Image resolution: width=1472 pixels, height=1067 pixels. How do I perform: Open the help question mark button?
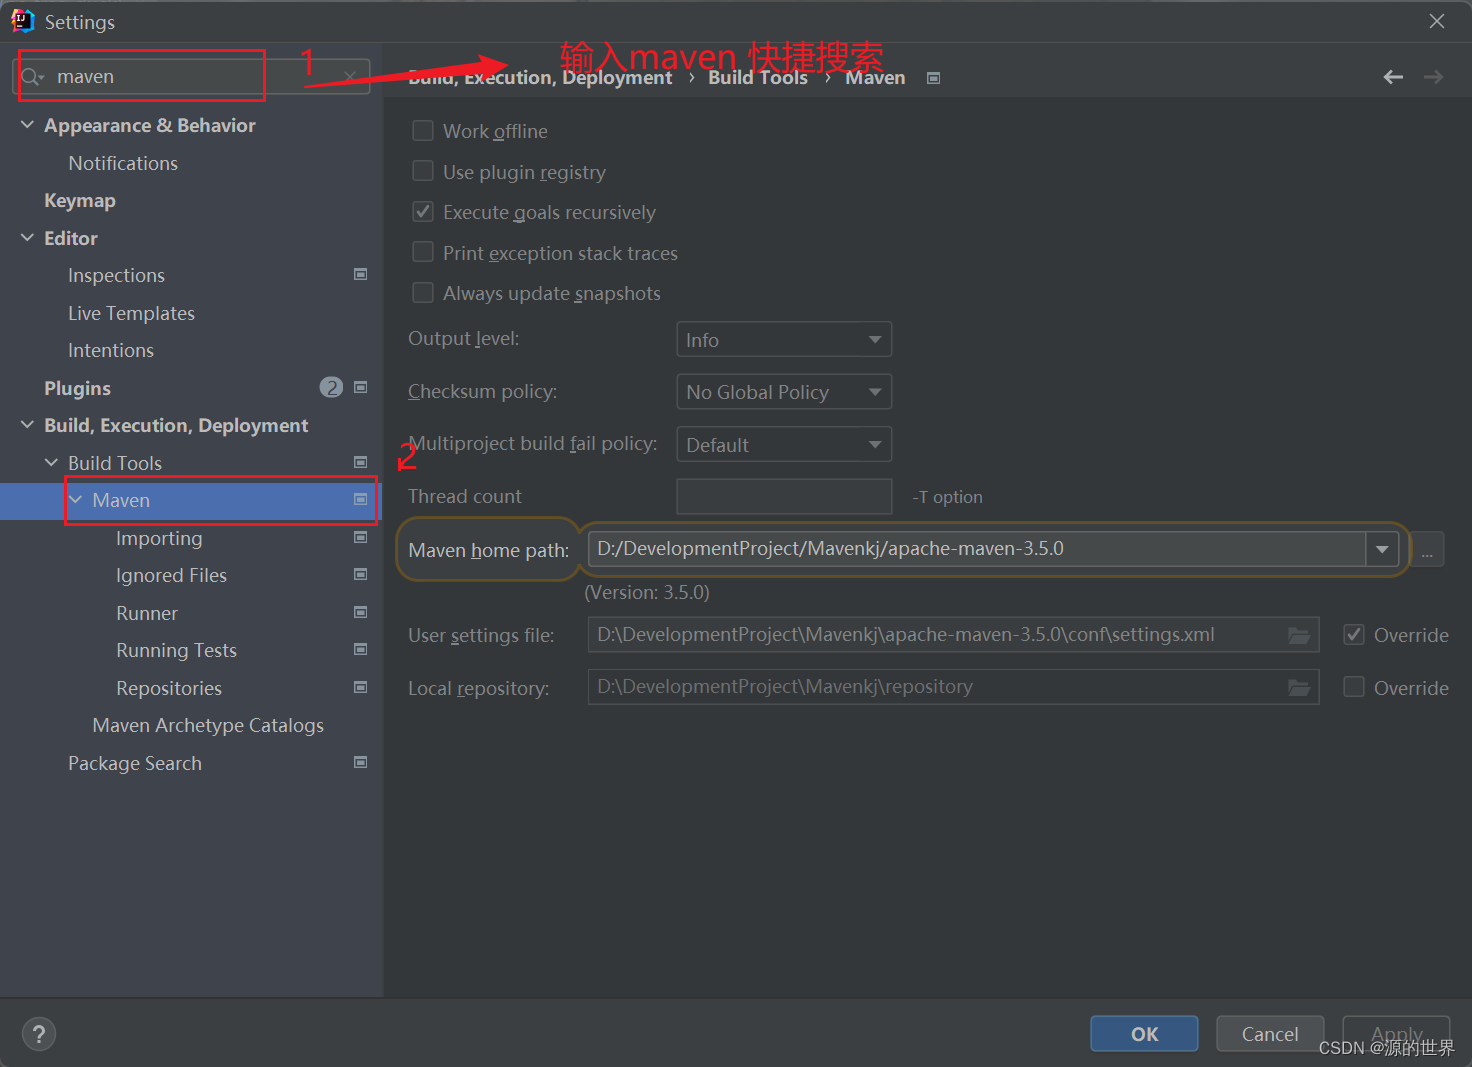tap(39, 1034)
